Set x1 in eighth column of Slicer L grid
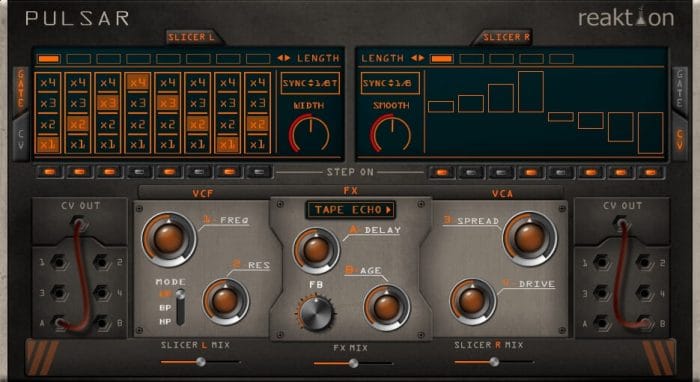This screenshot has width=700, height=382. [258, 145]
